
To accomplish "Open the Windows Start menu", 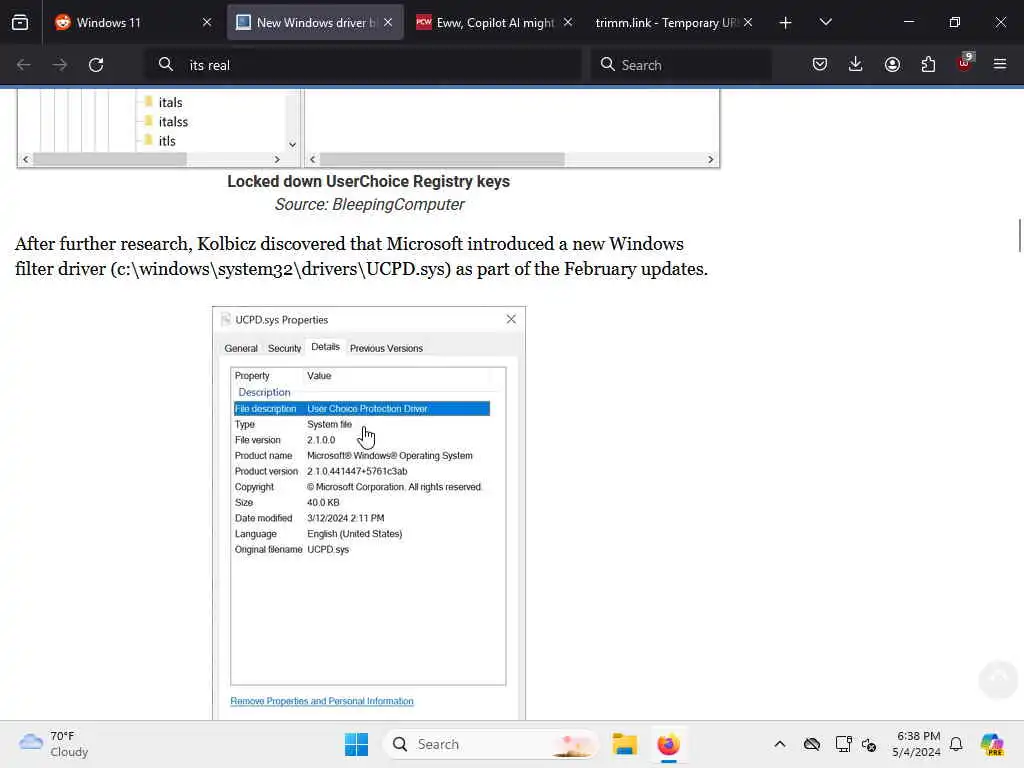I will pos(357,744).
